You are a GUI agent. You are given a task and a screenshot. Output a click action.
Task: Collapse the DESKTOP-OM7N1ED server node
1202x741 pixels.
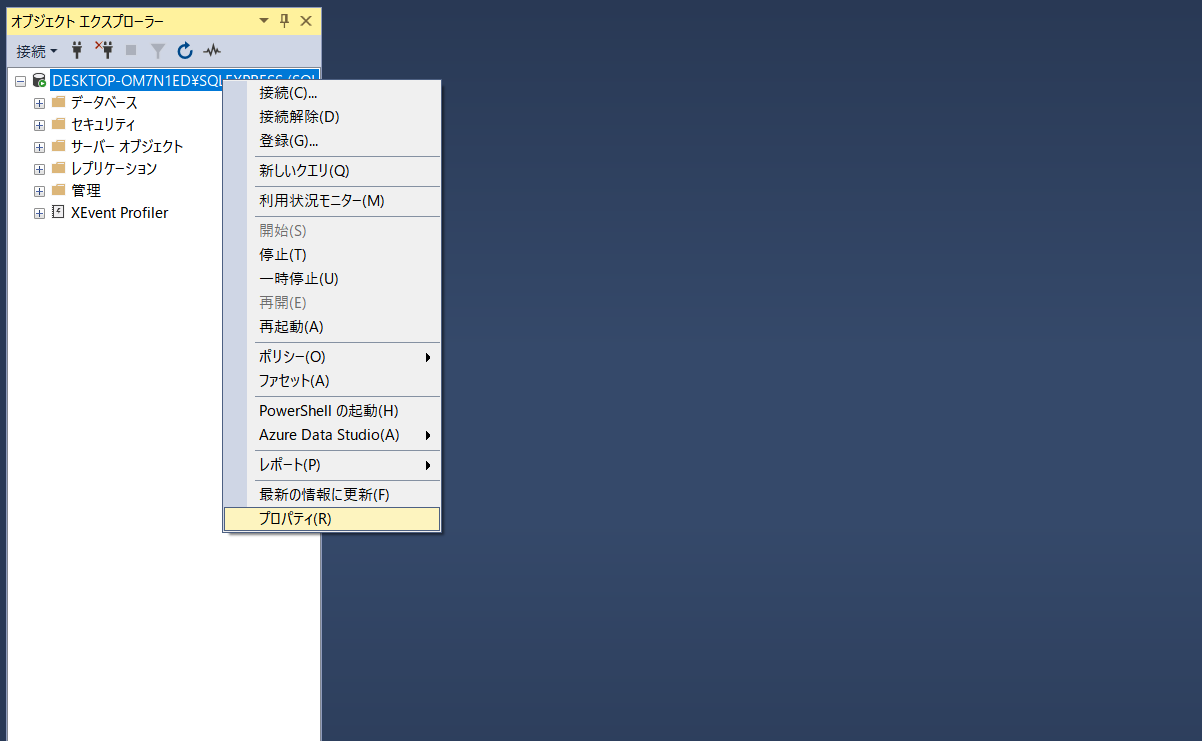[20, 80]
